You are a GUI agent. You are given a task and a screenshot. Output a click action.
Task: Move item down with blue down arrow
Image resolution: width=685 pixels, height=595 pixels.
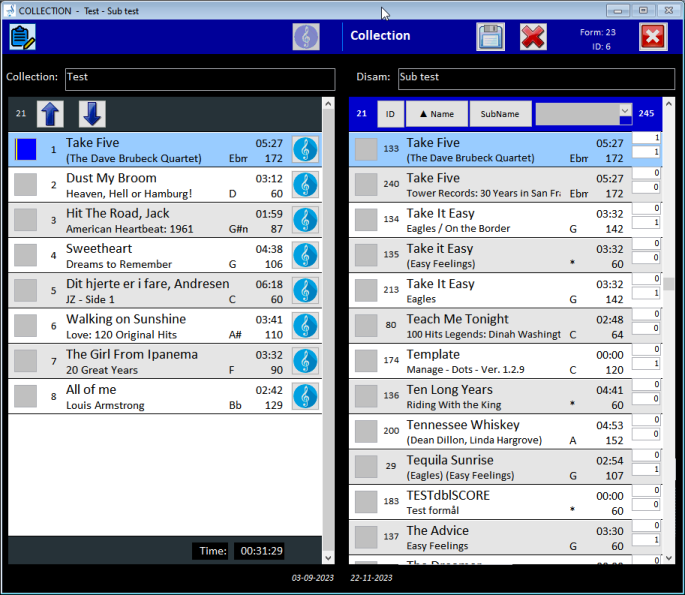tap(92, 114)
